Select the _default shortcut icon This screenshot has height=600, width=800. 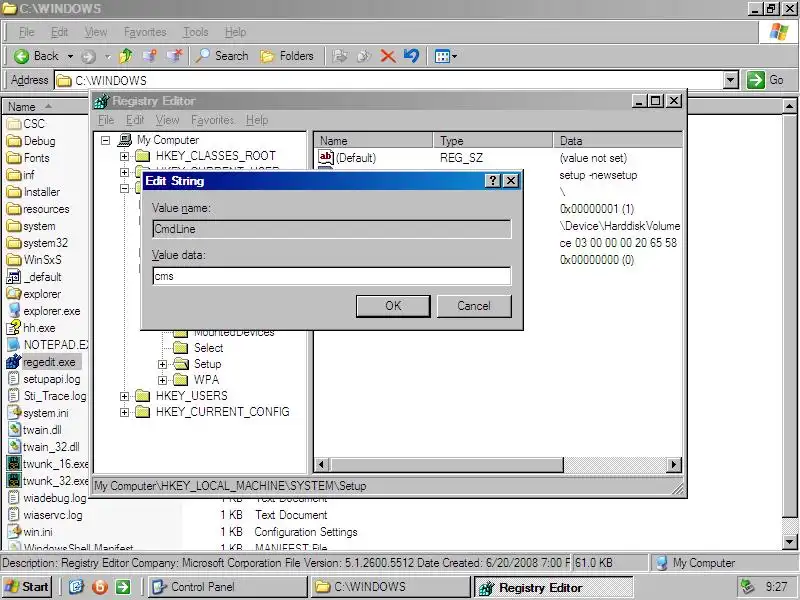coord(13,277)
